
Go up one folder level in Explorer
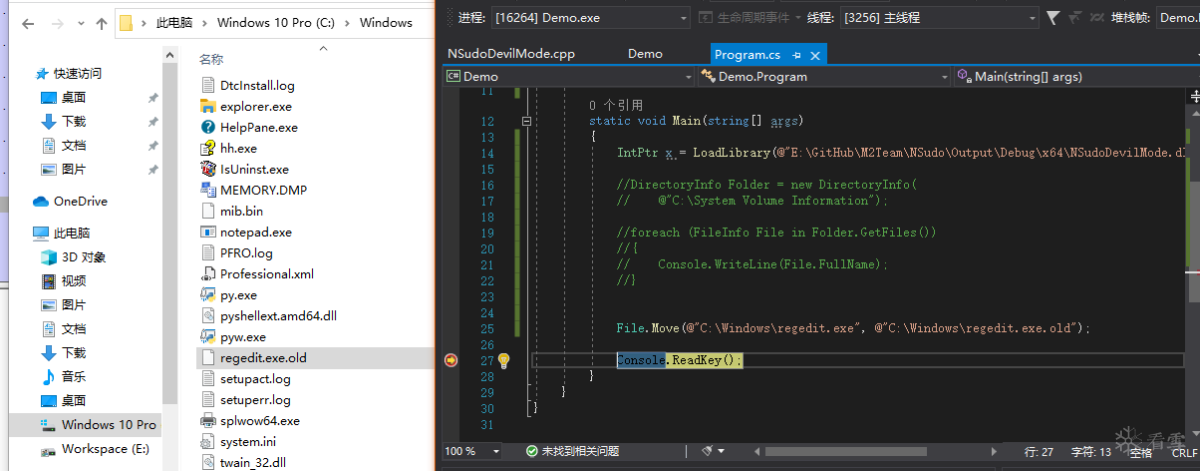tap(101, 22)
